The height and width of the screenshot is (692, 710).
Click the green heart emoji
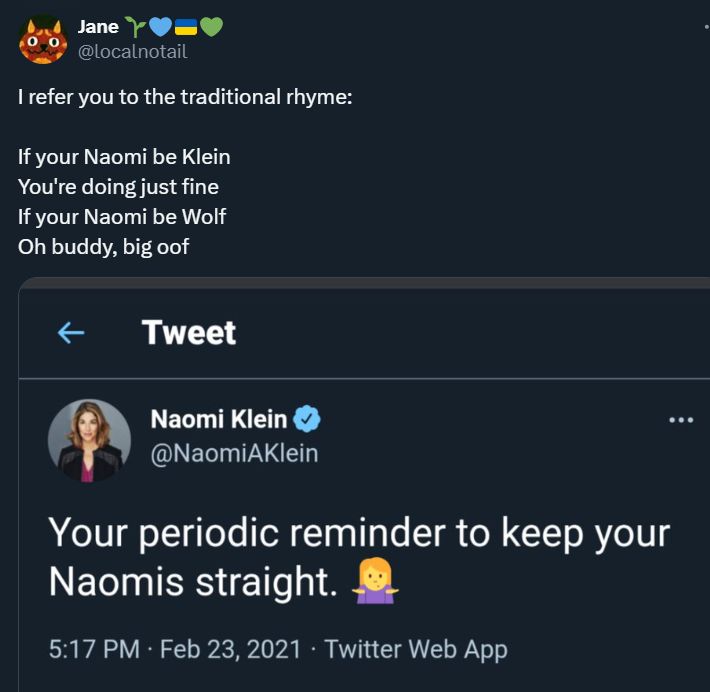pyautogui.click(x=211, y=27)
